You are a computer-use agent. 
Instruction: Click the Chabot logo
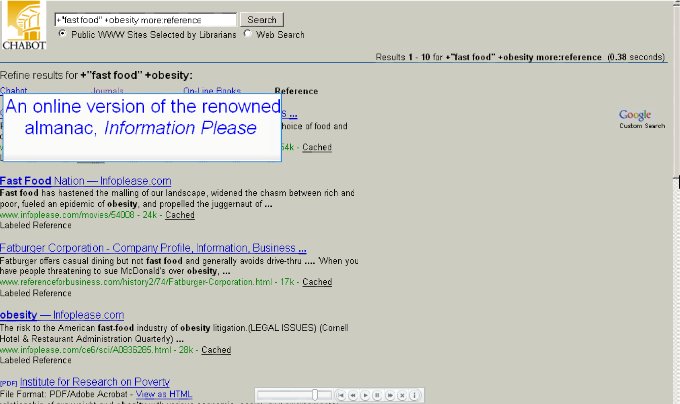click(23, 25)
